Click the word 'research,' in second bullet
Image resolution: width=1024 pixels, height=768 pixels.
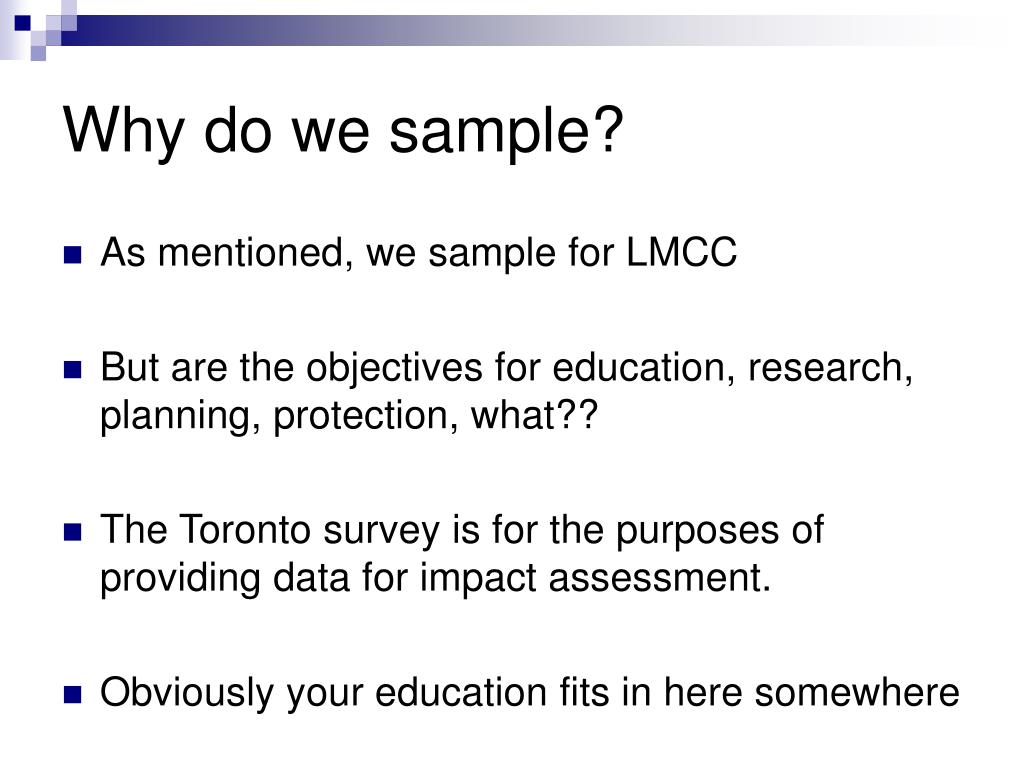tap(830, 368)
